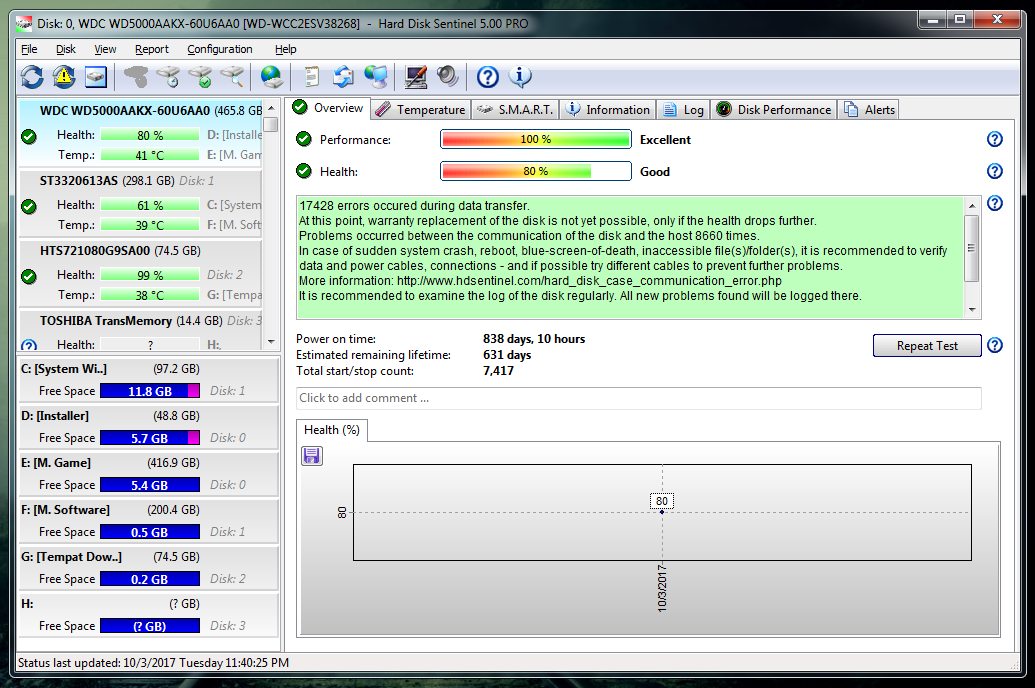Screen dimensions: 1035x688
Task: Open disk analysis via the warning triangle icon
Action: click(x=63, y=77)
